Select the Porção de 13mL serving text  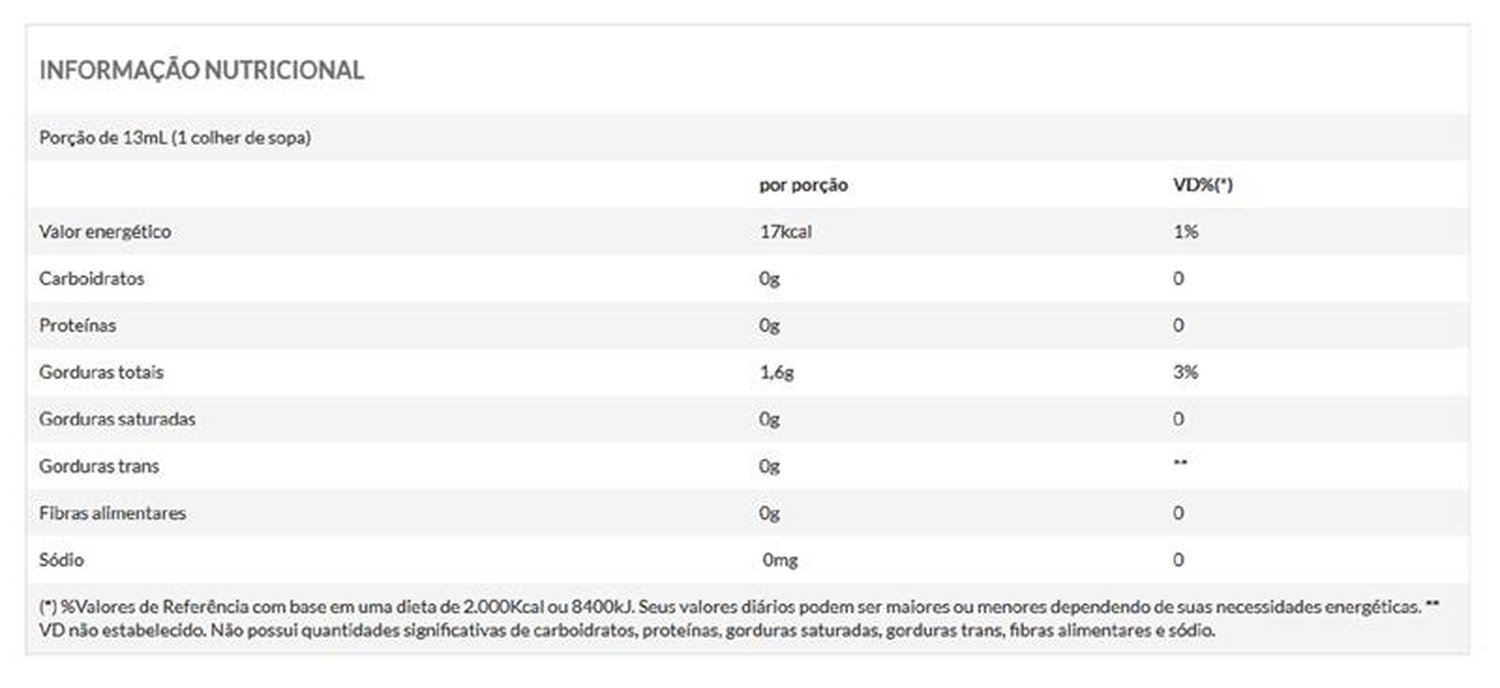[x=175, y=138]
